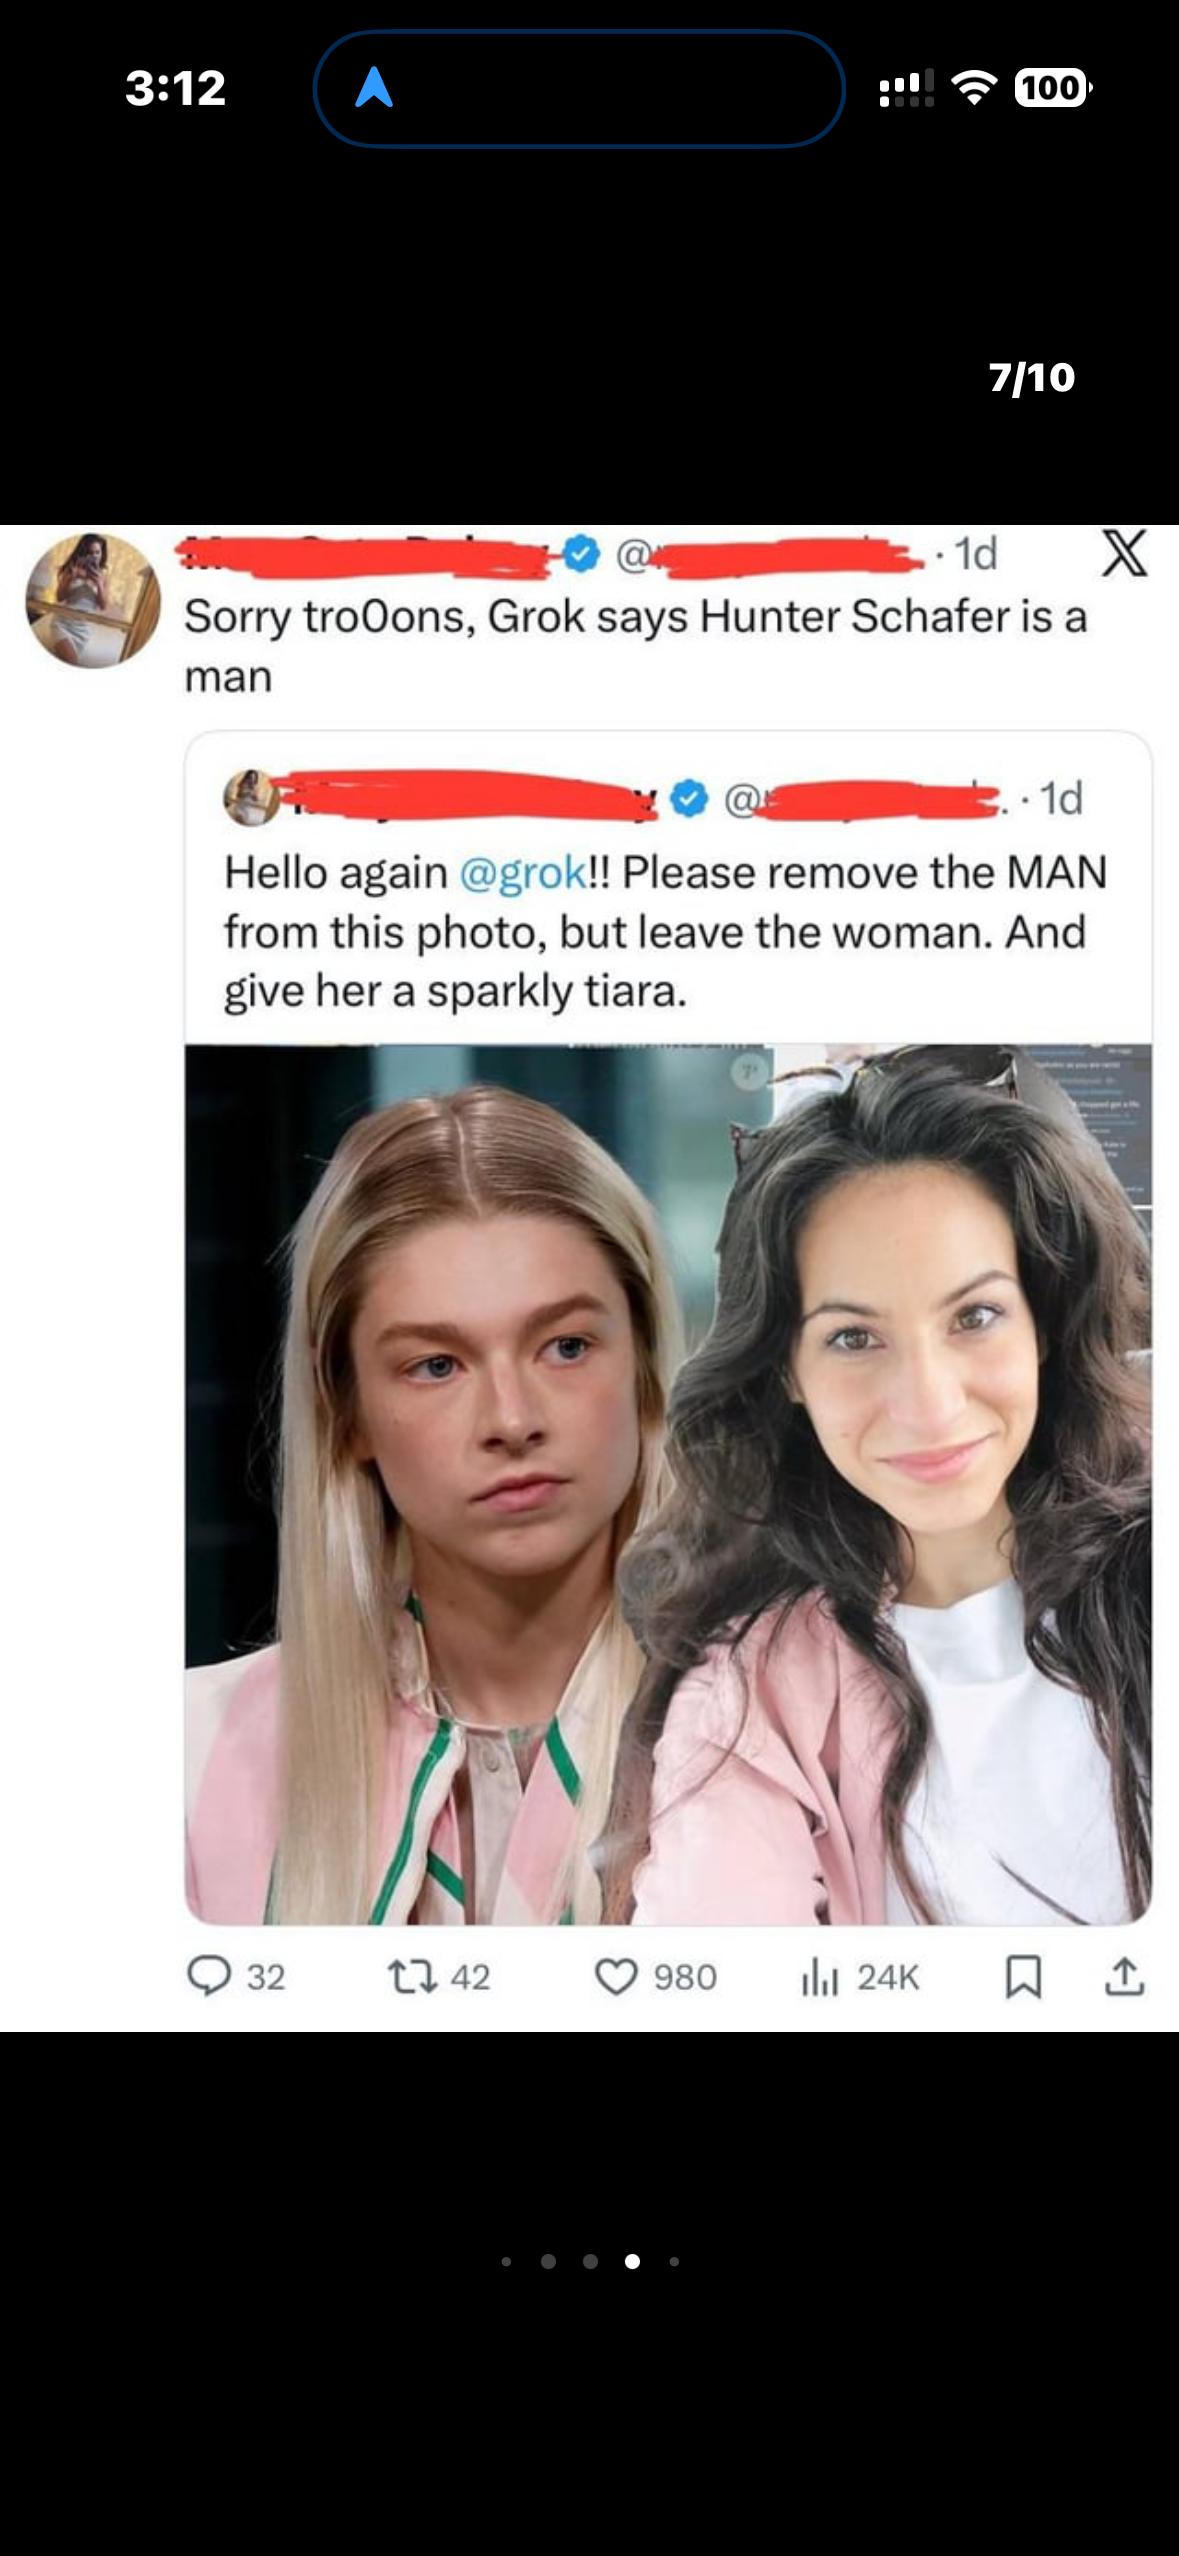The height and width of the screenshot is (2556, 1179).
Task: Open the poster's round profile avatar
Action: (93, 600)
